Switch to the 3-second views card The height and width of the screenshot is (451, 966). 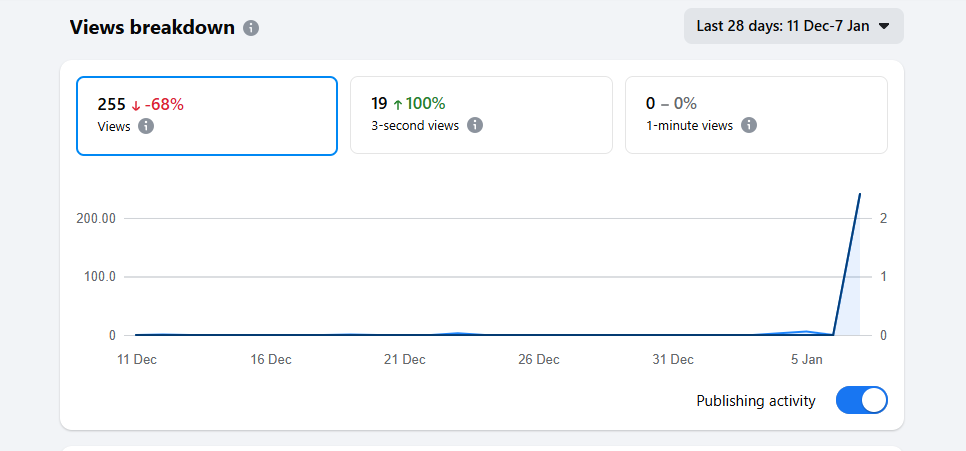[481, 116]
